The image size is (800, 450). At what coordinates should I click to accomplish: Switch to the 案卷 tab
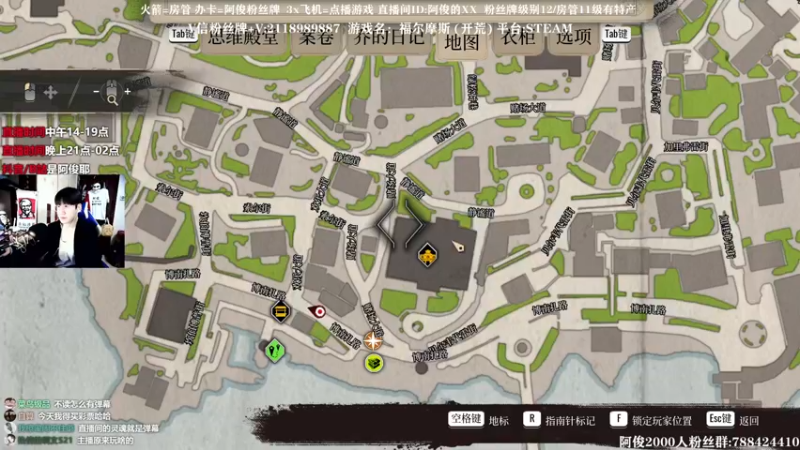[316, 38]
